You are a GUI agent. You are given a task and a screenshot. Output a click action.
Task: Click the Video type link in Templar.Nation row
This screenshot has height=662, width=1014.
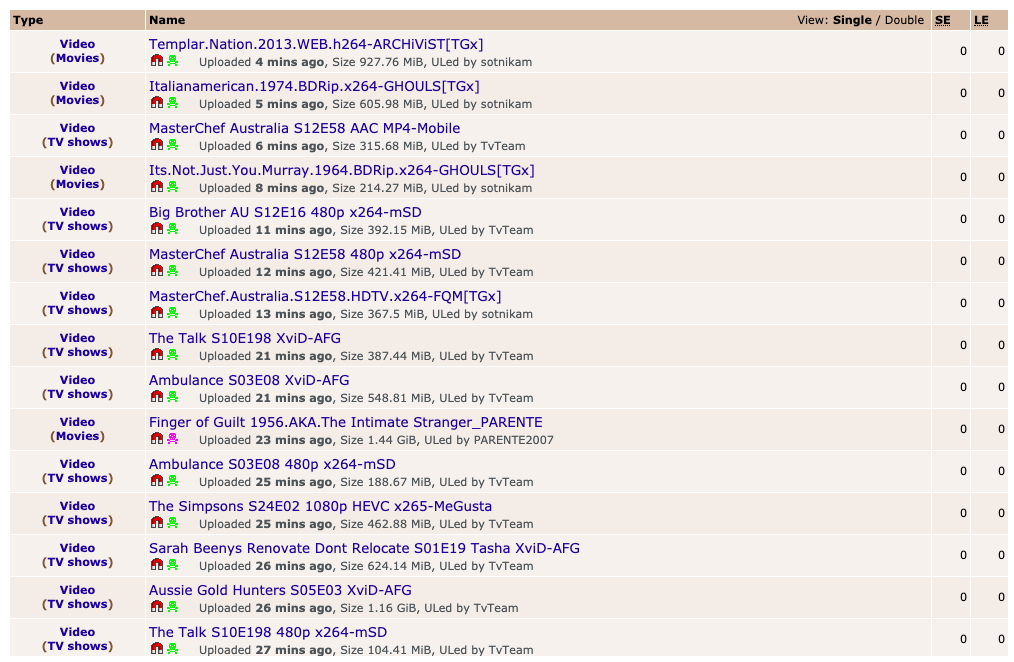pos(78,44)
